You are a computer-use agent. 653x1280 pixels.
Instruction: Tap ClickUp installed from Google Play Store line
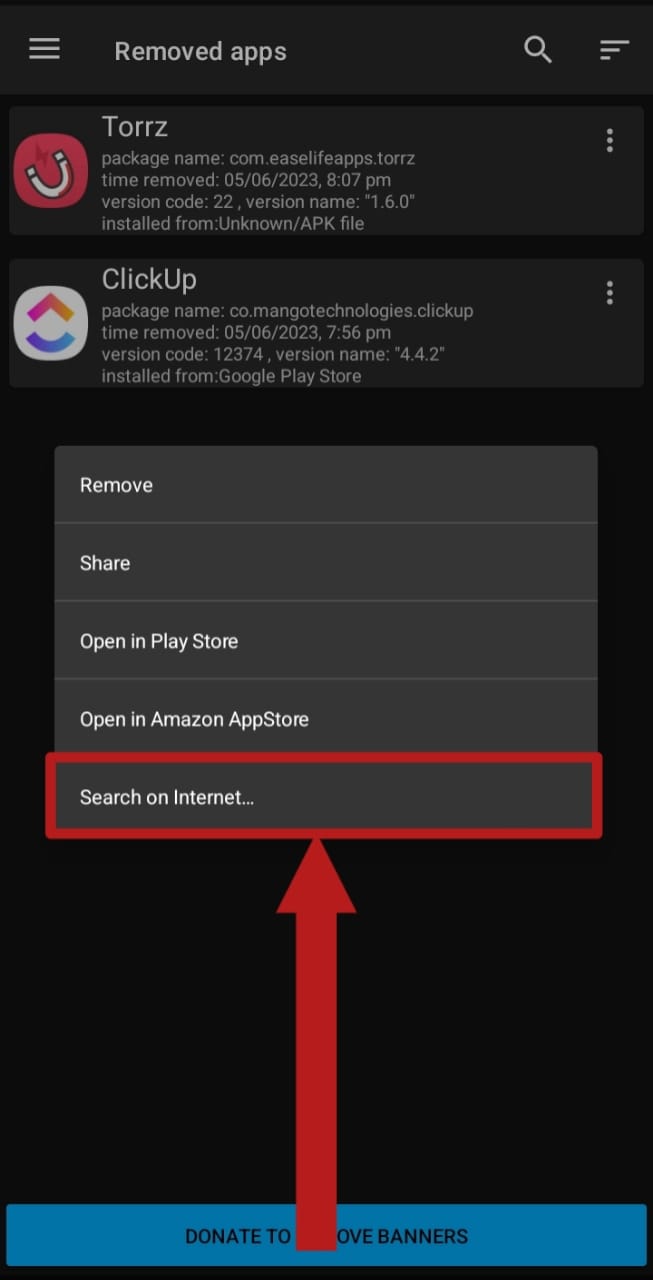[x=231, y=376]
